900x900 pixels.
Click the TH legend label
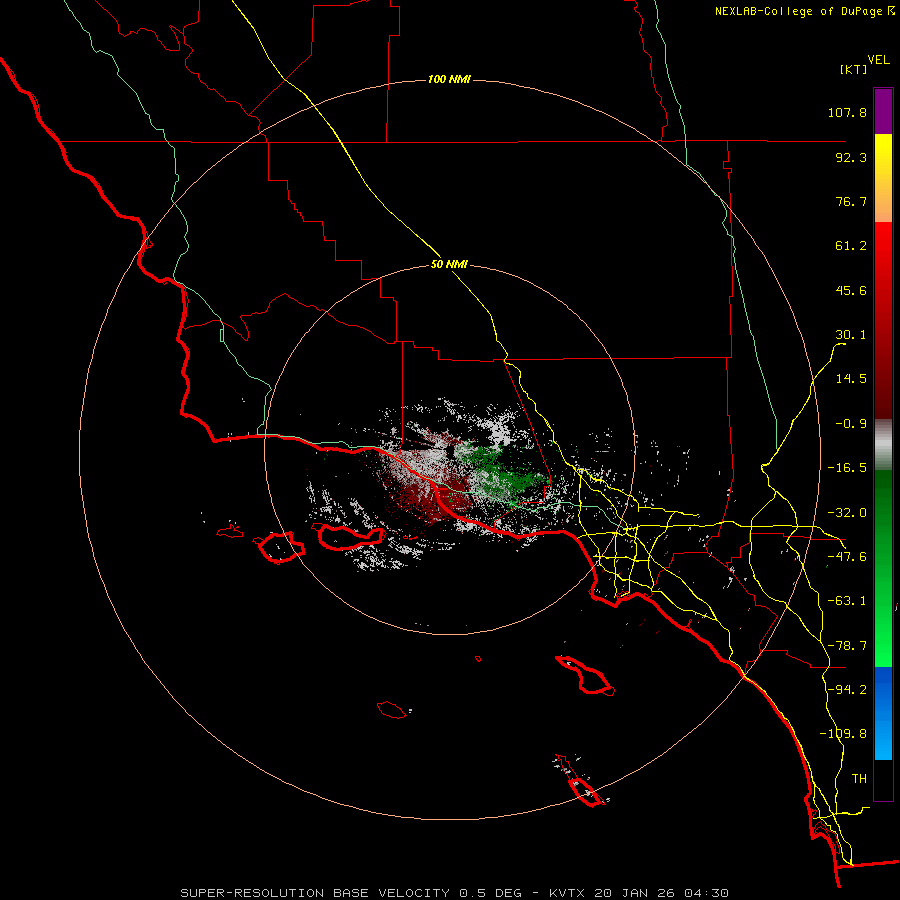tap(859, 779)
